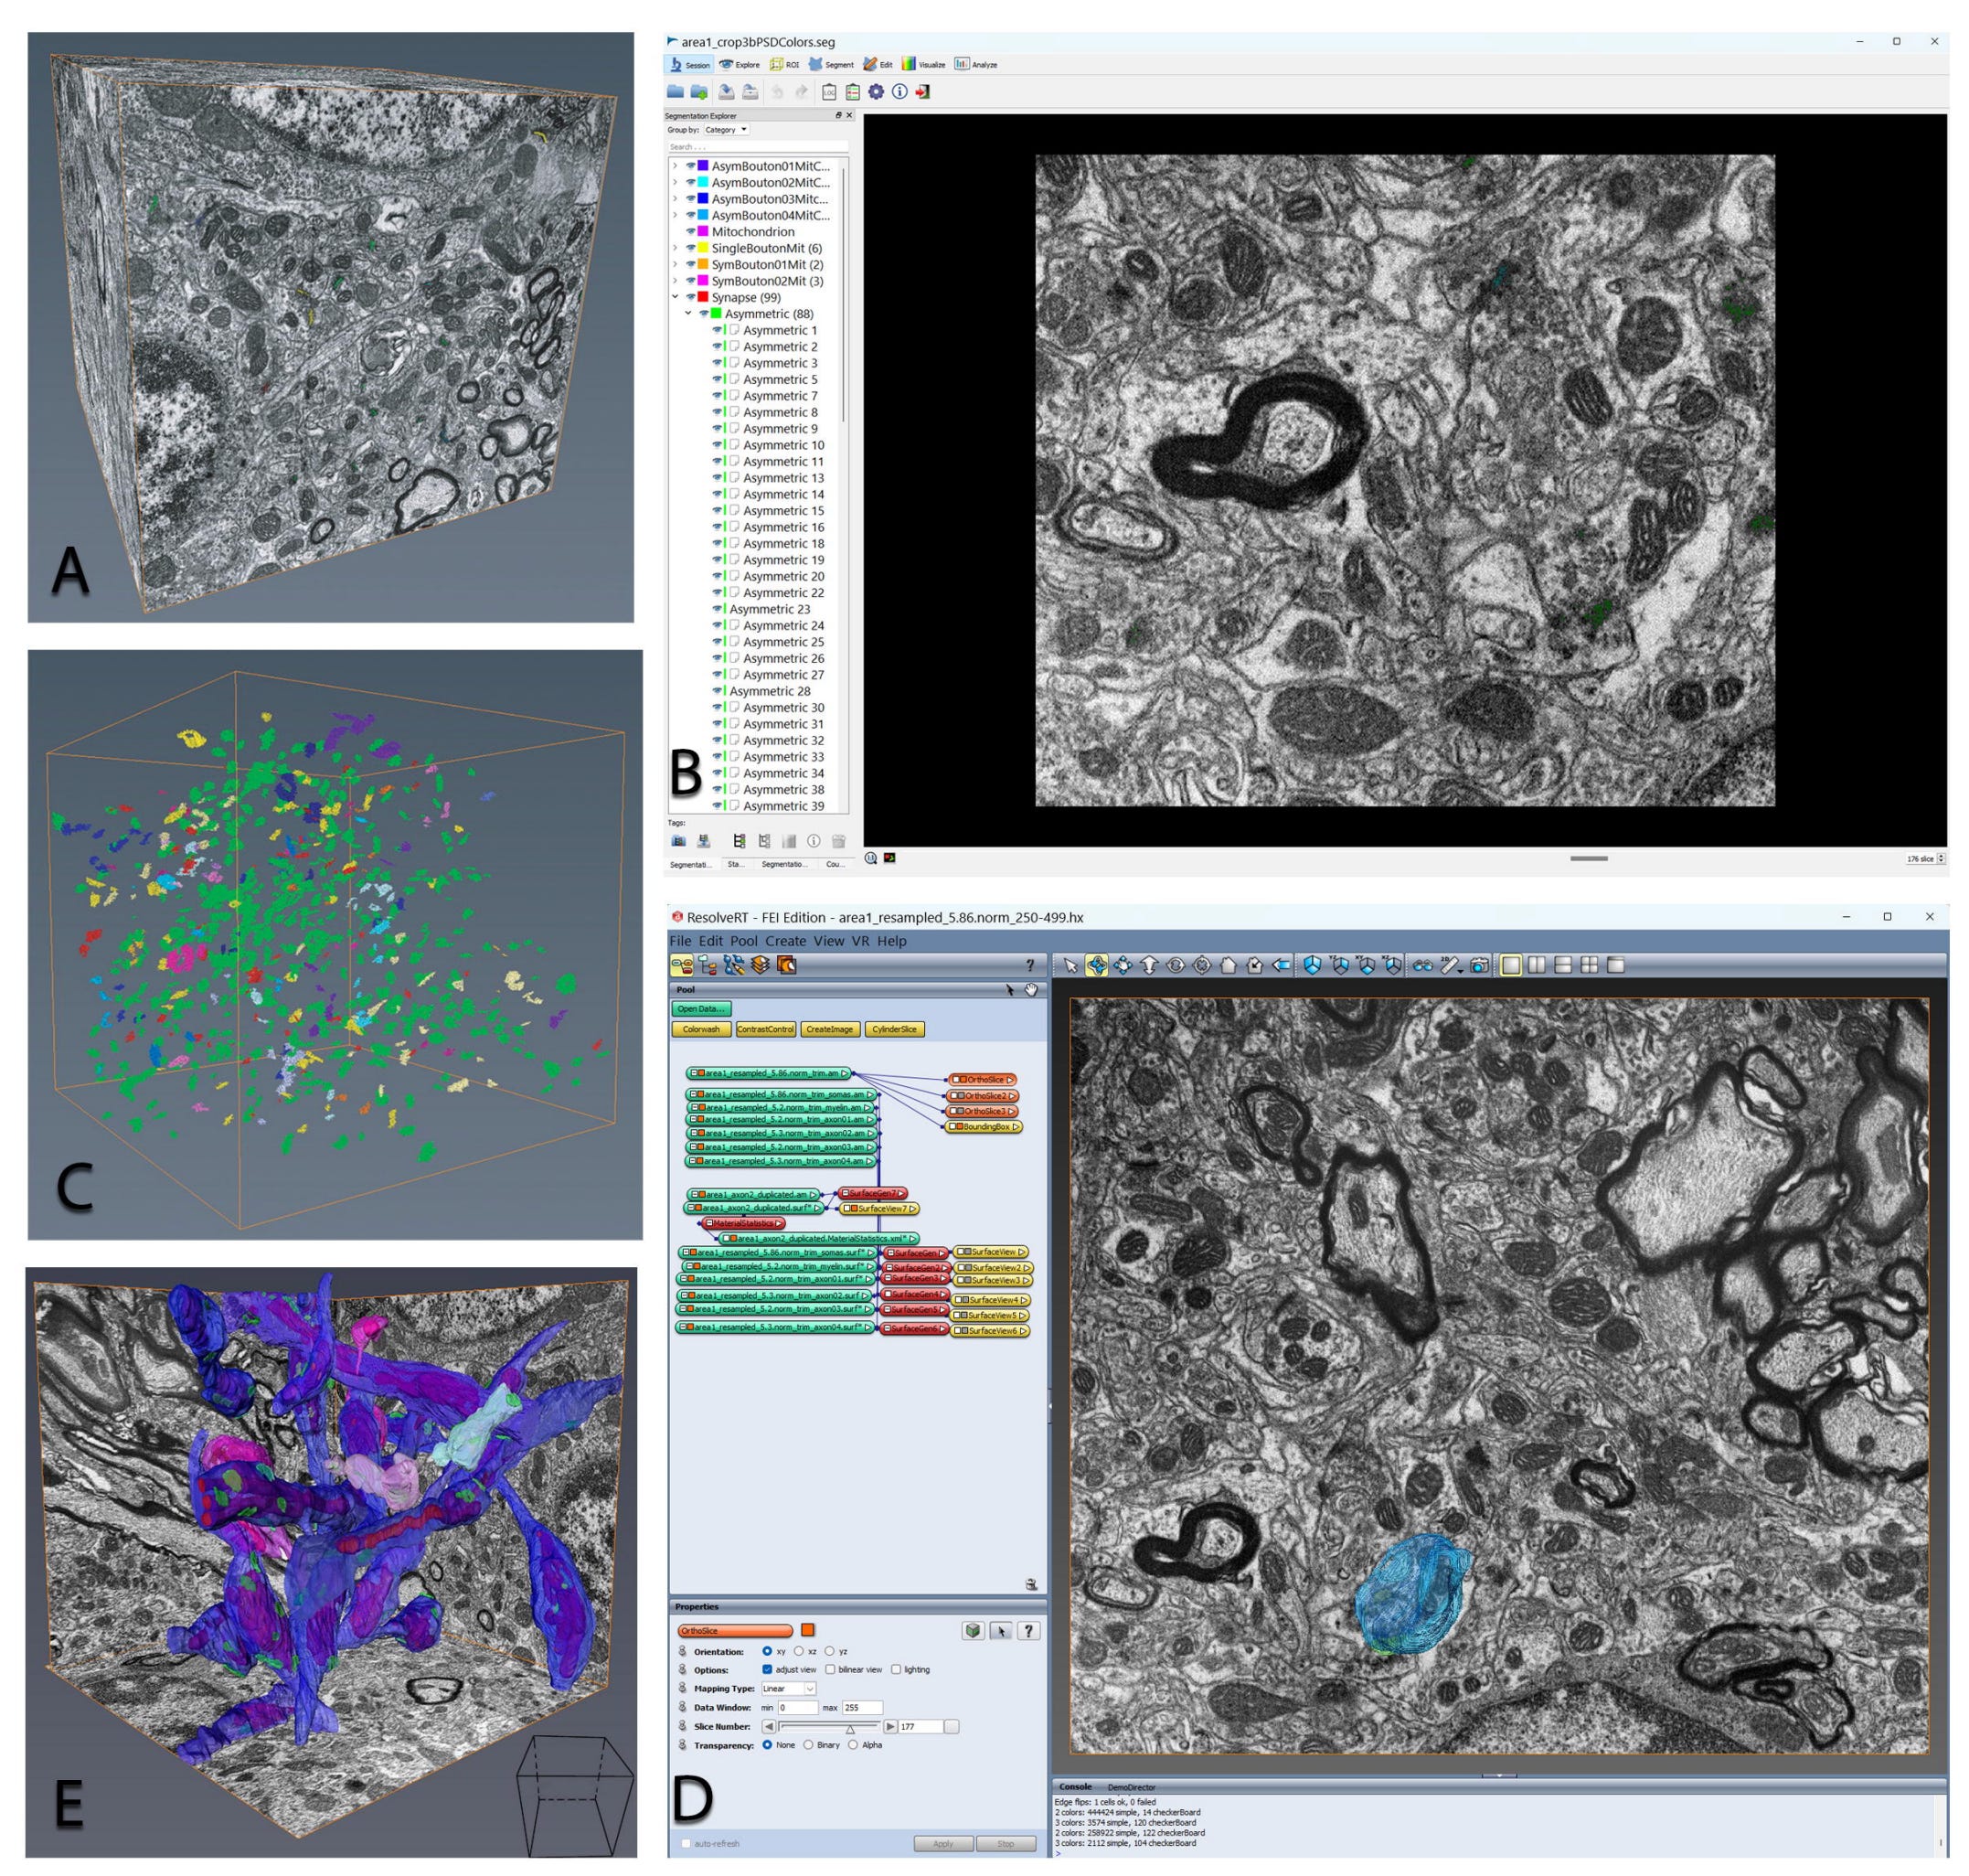Click the blue gear settings icon
1969x1876 pixels.
pyautogui.click(x=876, y=92)
